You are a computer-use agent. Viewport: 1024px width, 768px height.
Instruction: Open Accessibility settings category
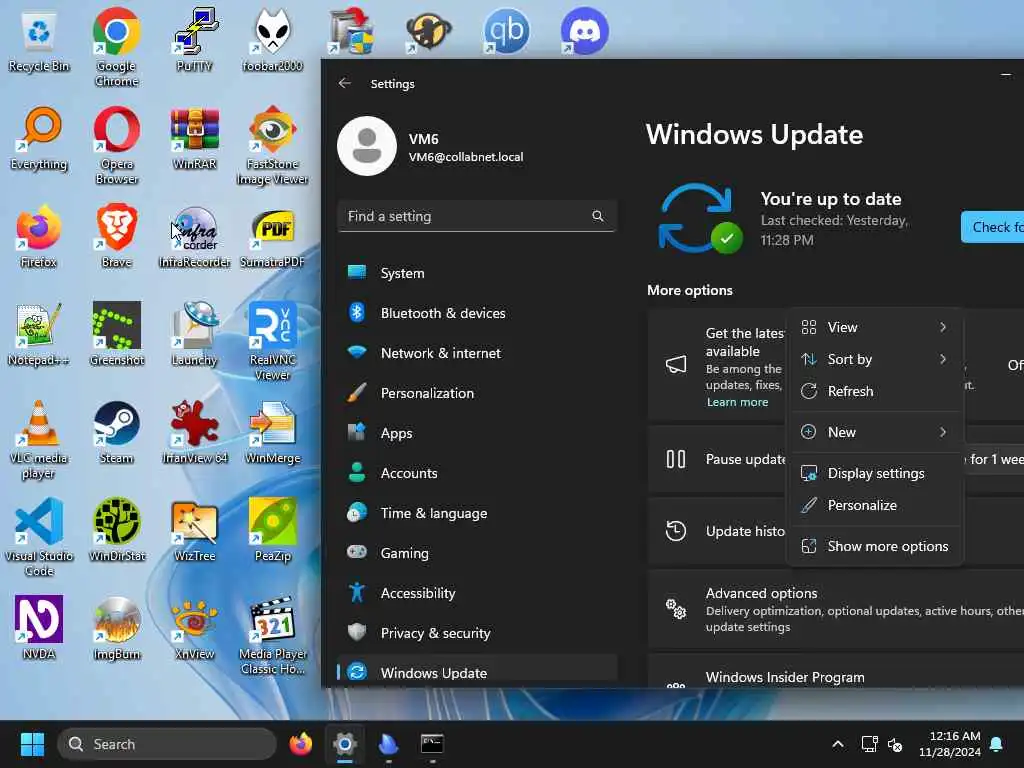[477, 593]
